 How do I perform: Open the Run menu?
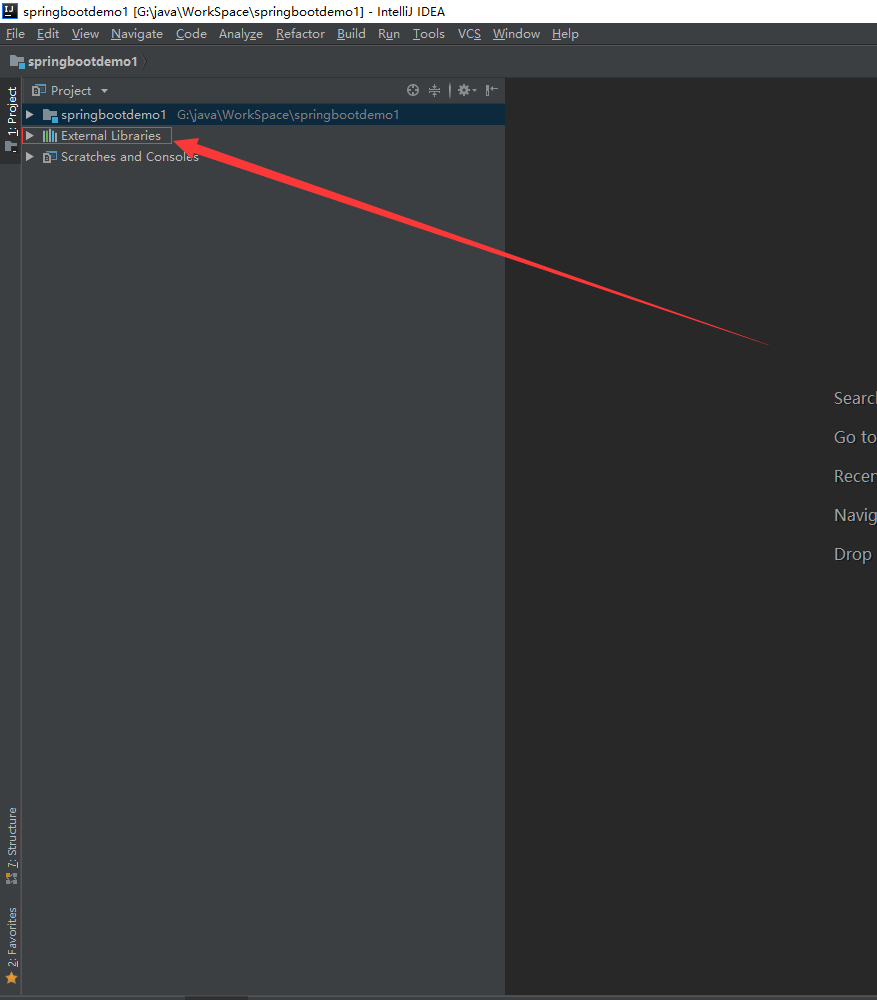(388, 34)
